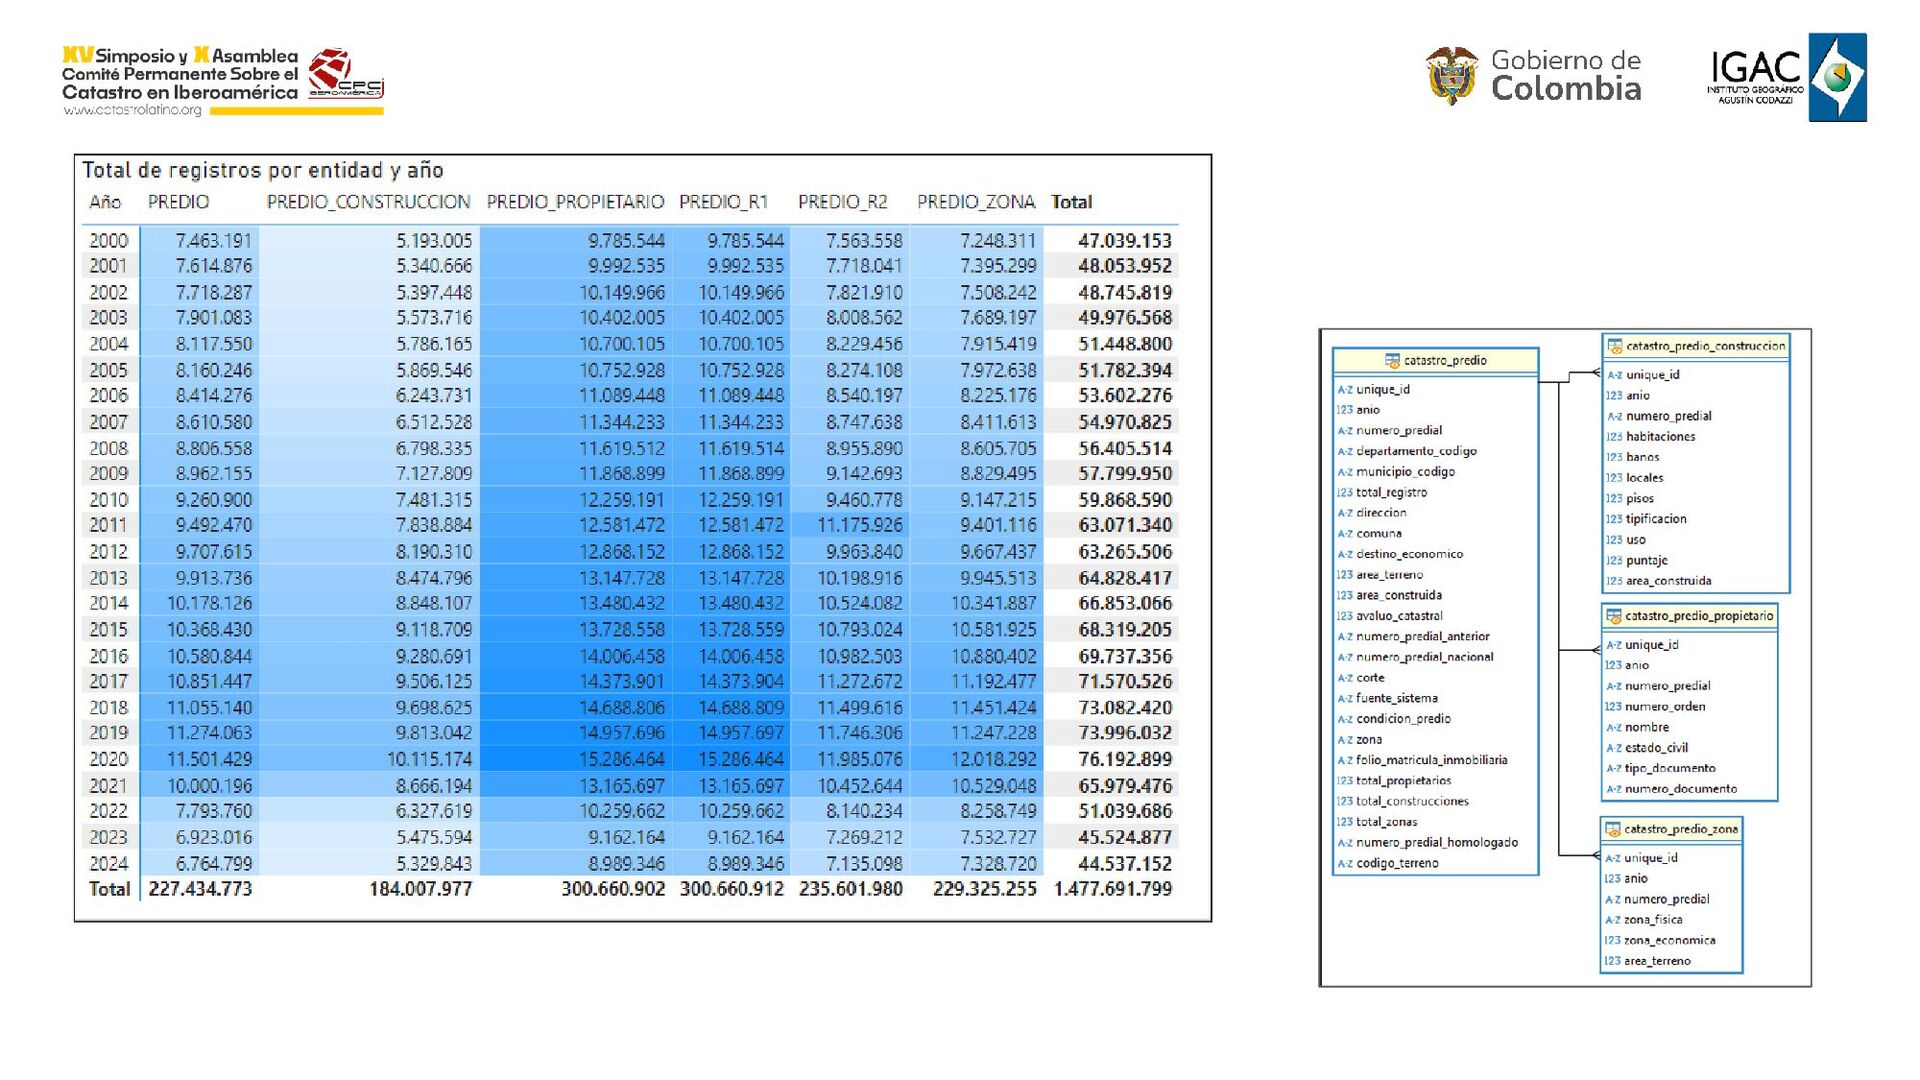Select the bold Total column header
1920x1080 pixels.
pyautogui.click(x=1071, y=202)
